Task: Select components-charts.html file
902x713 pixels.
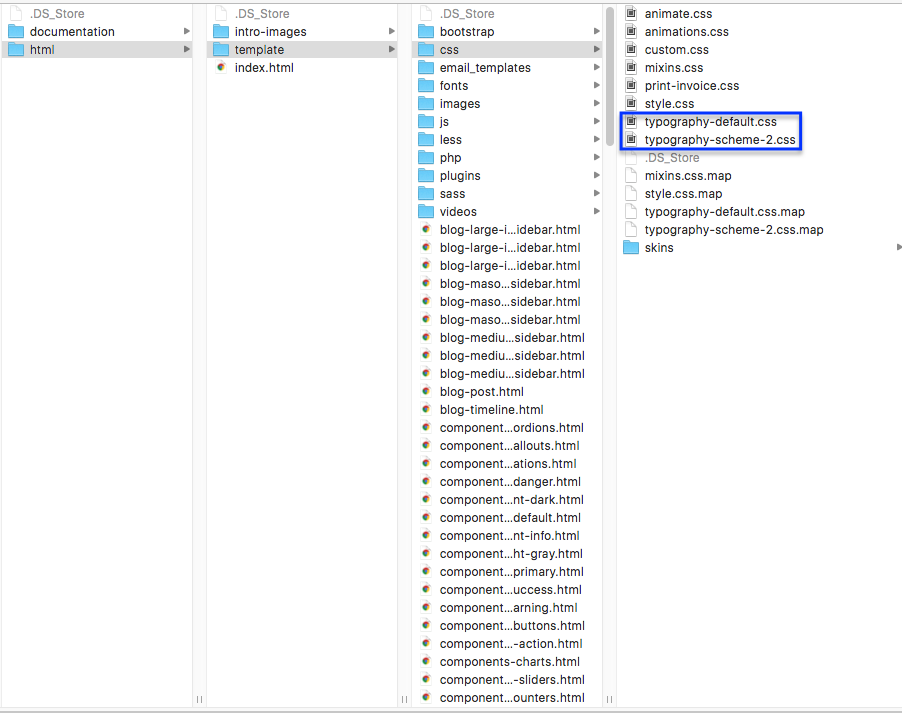Action: 509,662
